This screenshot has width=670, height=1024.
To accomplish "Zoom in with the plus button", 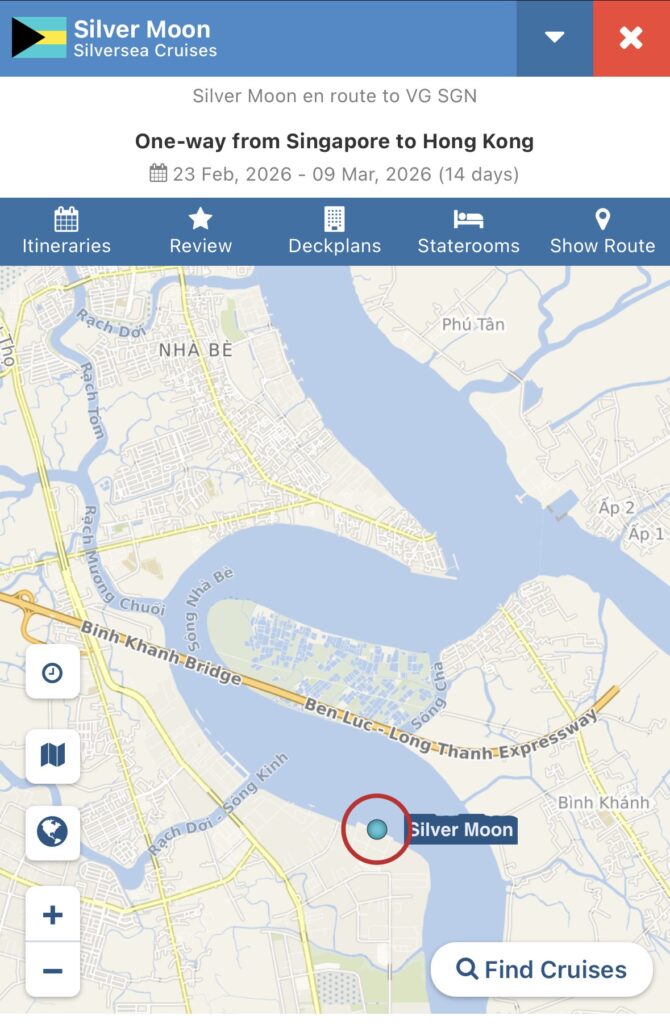I will [53, 914].
